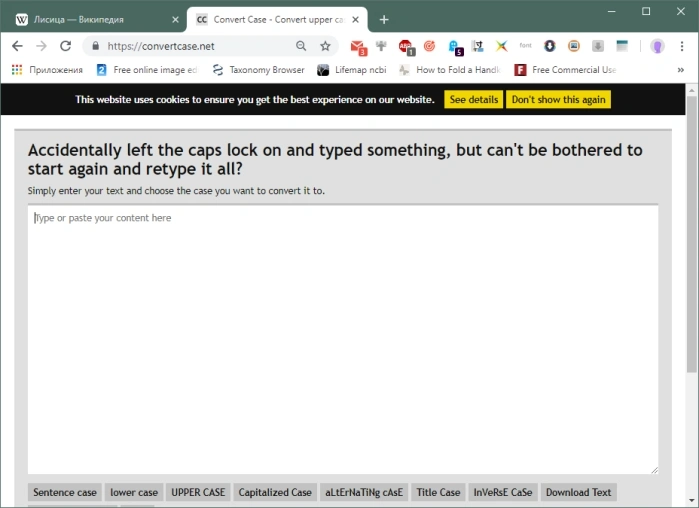This screenshot has width=699, height=508.
Task: Click the orange-ringed image extension icon
Action: coord(574,46)
